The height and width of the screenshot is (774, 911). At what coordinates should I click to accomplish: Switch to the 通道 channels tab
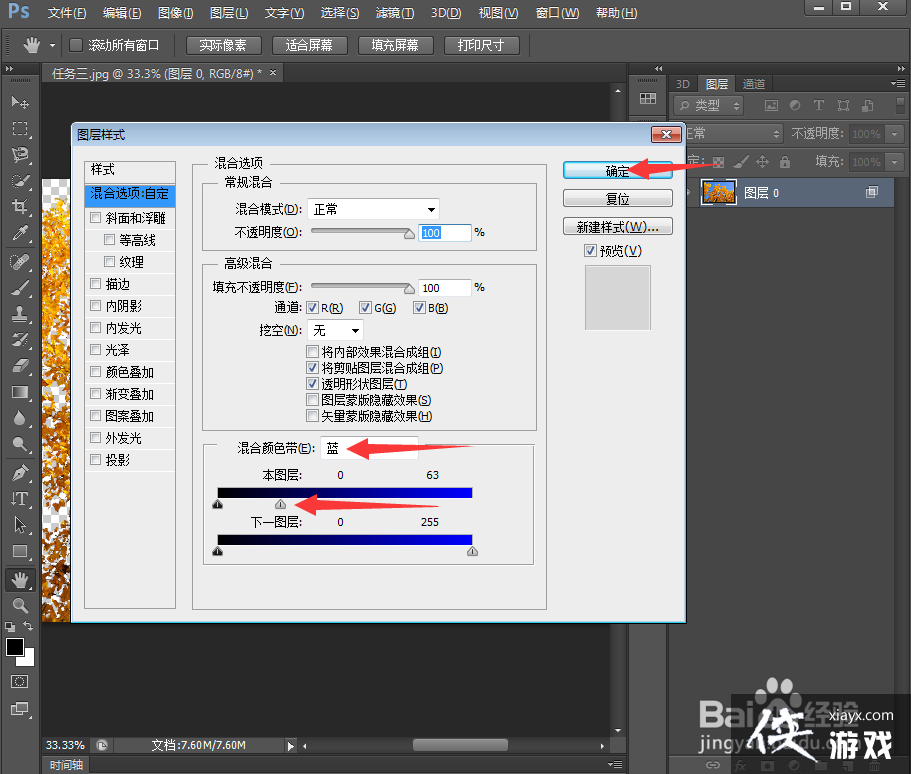tap(754, 84)
